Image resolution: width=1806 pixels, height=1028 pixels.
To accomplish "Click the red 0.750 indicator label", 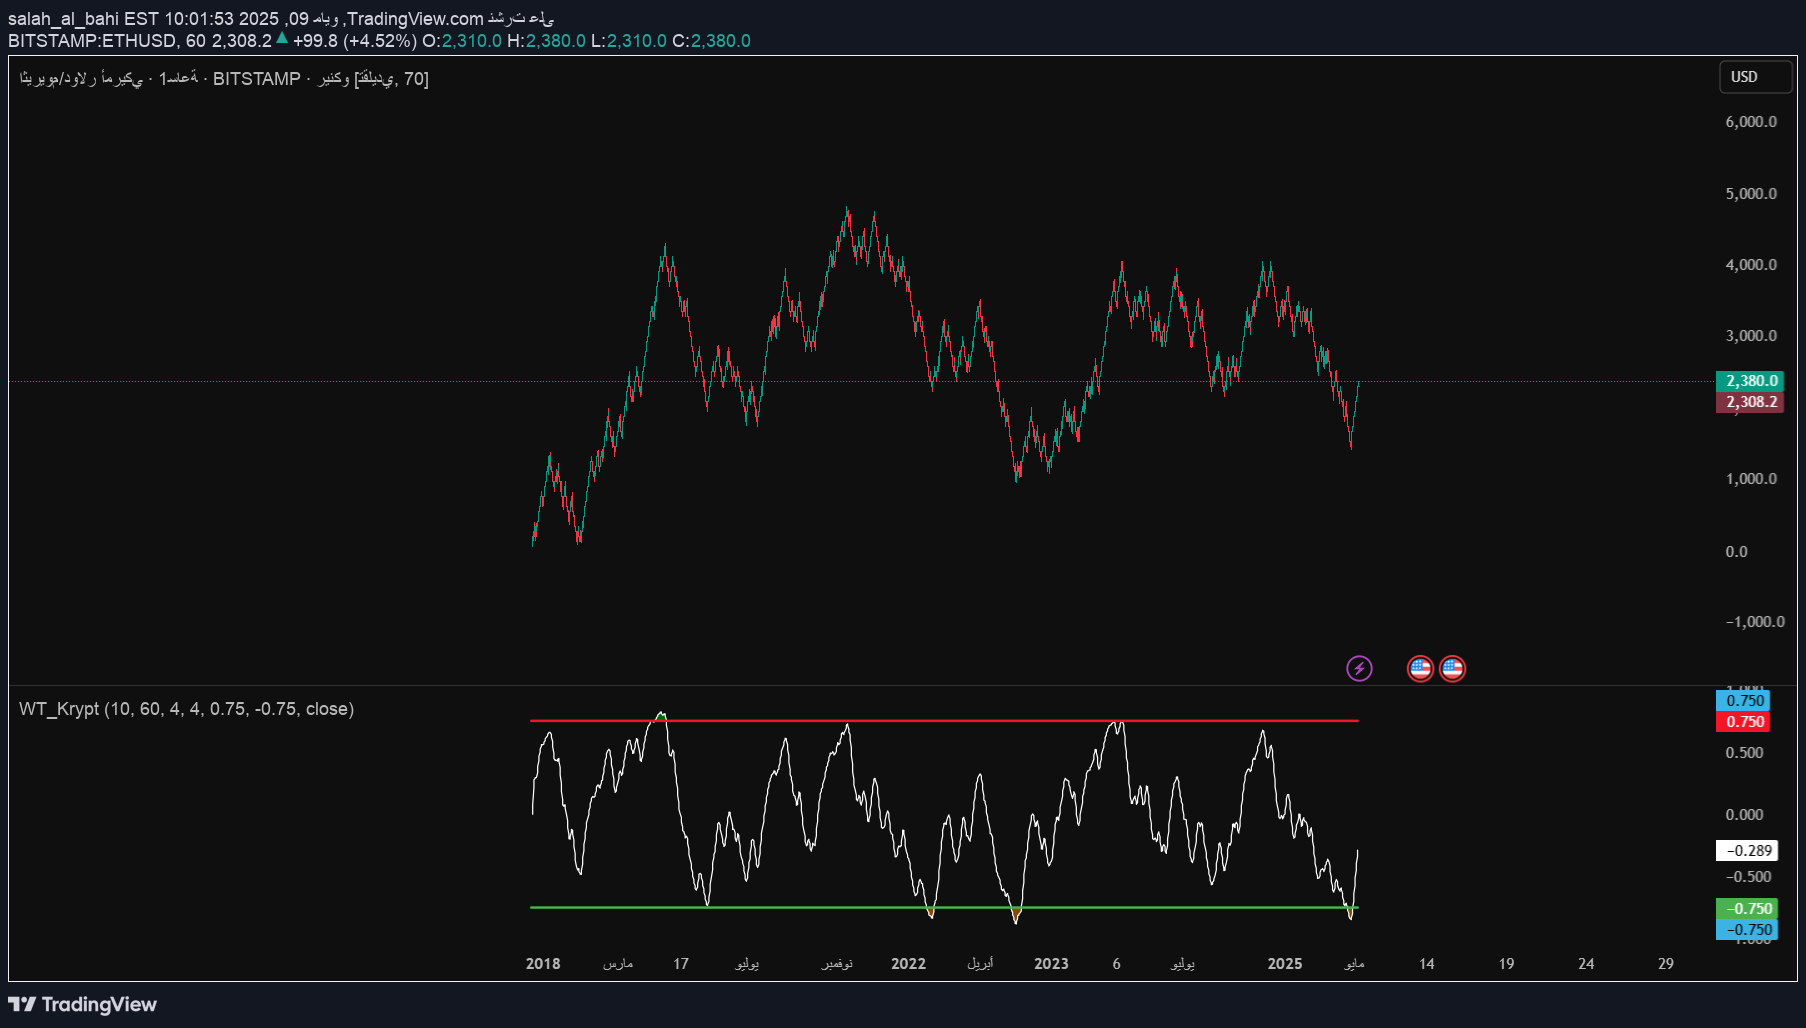I will (x=1743, y=721).
